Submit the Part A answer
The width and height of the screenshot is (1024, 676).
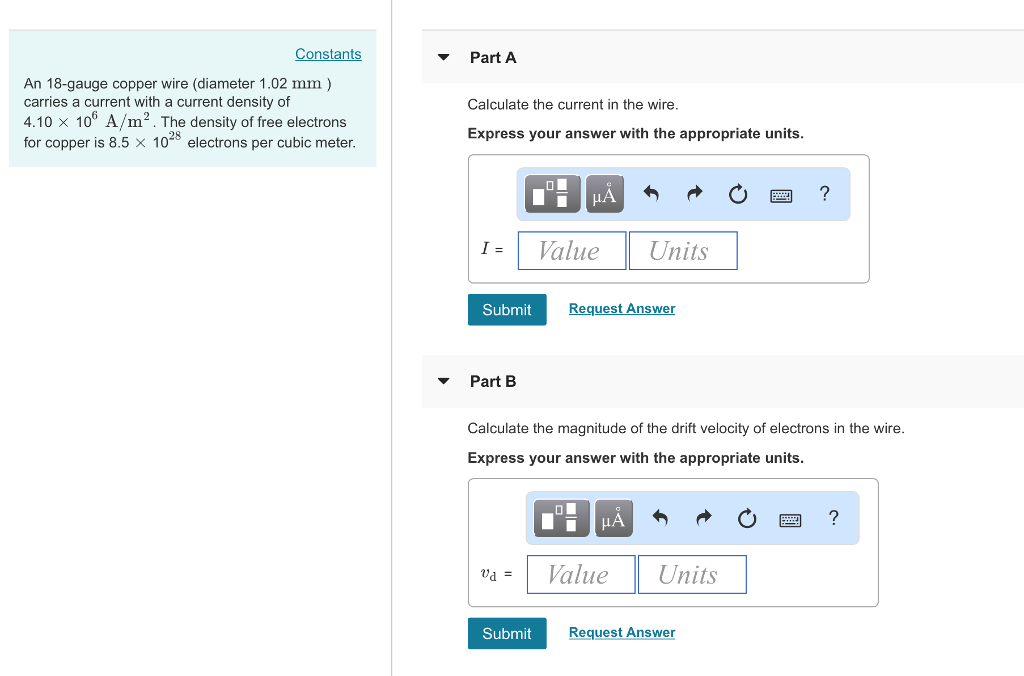point(507,310)
